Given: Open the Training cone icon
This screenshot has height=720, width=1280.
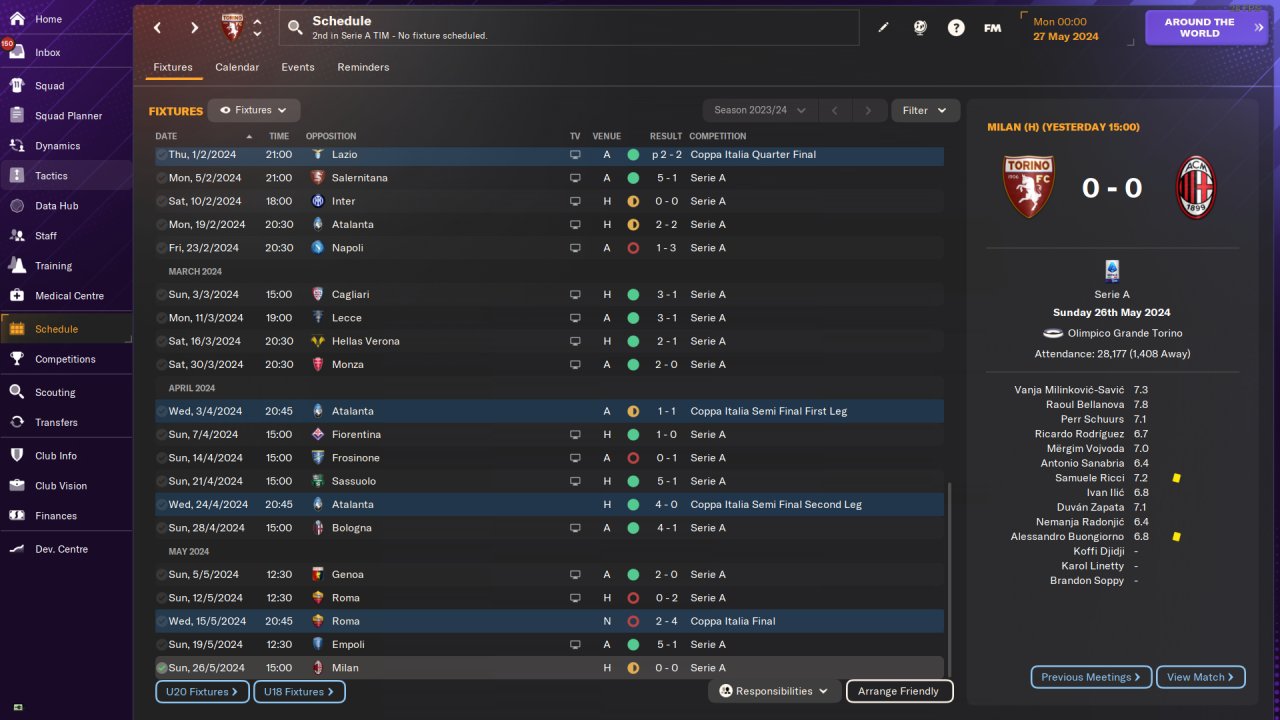Looking at the screenshot, I should [17, 266].
